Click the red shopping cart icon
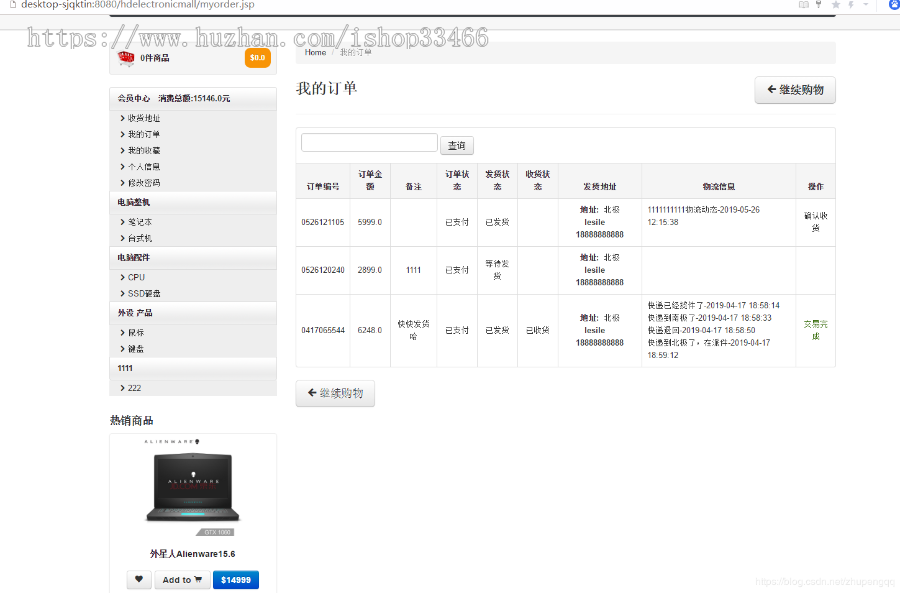This screenshot has width=900, height=593. (126, 58)
